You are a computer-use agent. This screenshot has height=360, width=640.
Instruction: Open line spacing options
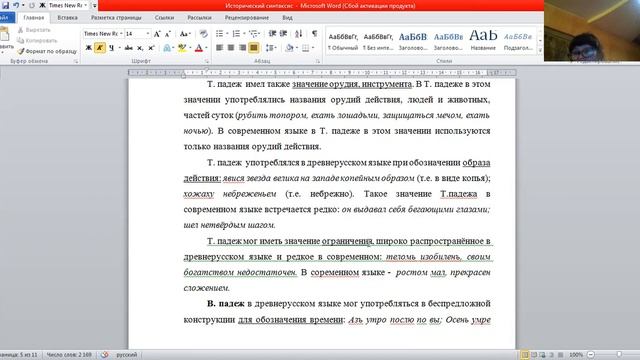click(271, 48)
